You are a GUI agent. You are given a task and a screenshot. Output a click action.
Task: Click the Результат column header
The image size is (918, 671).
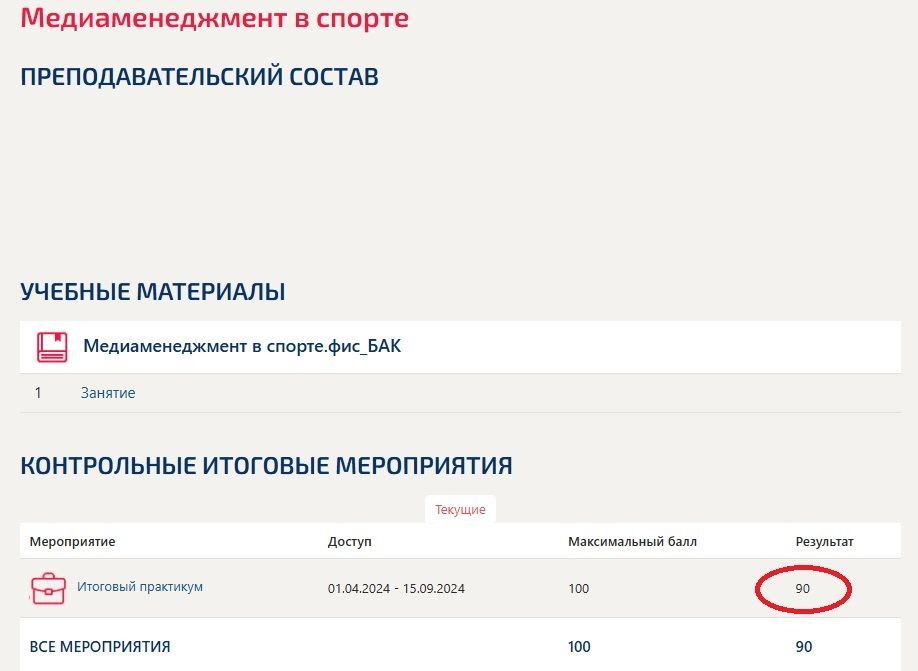coord(824,542)
